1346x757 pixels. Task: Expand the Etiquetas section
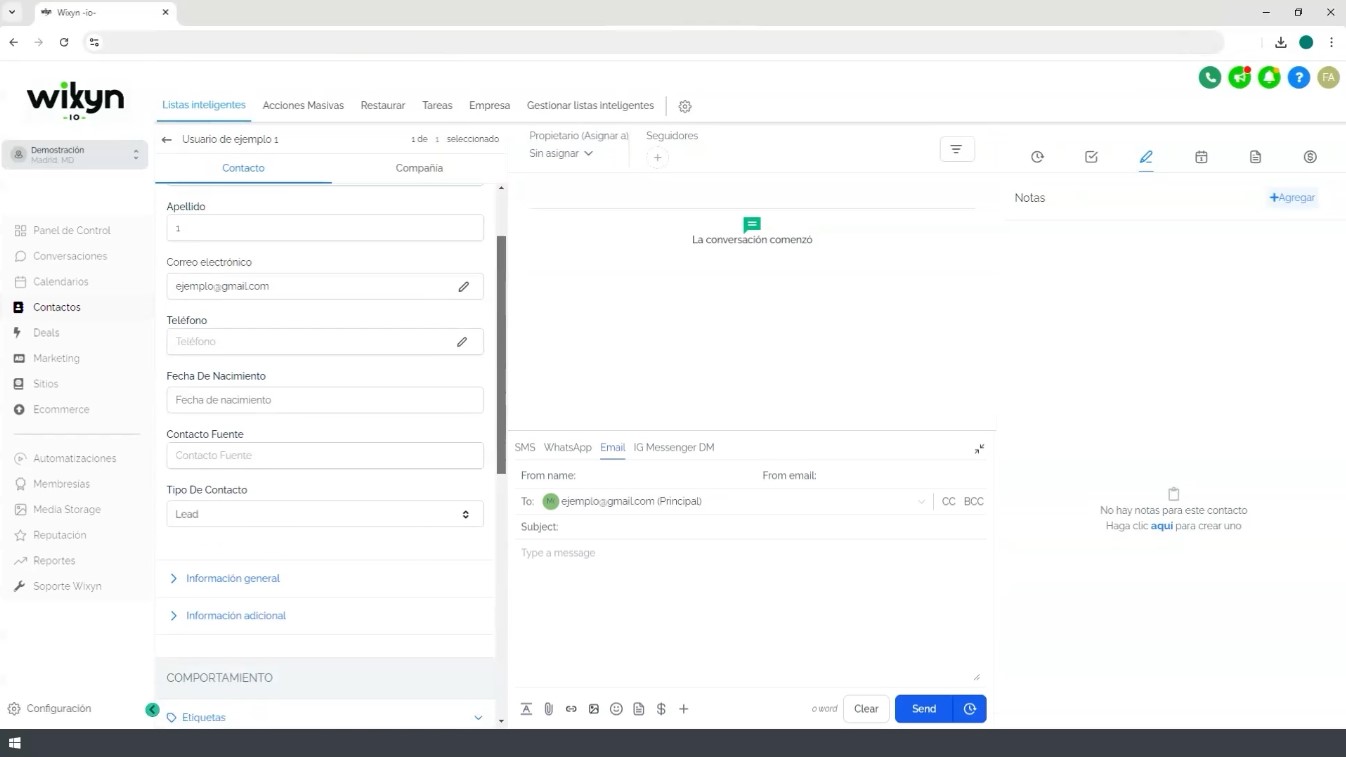click(325, 718)
